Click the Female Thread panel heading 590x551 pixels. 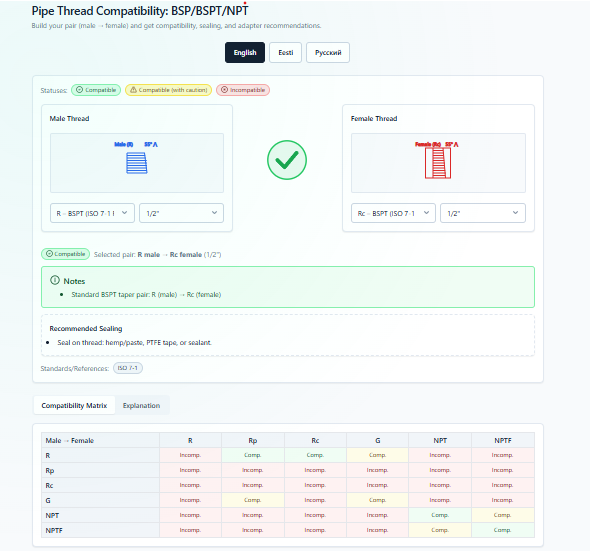pyautogui.click(x=374, y=118)
